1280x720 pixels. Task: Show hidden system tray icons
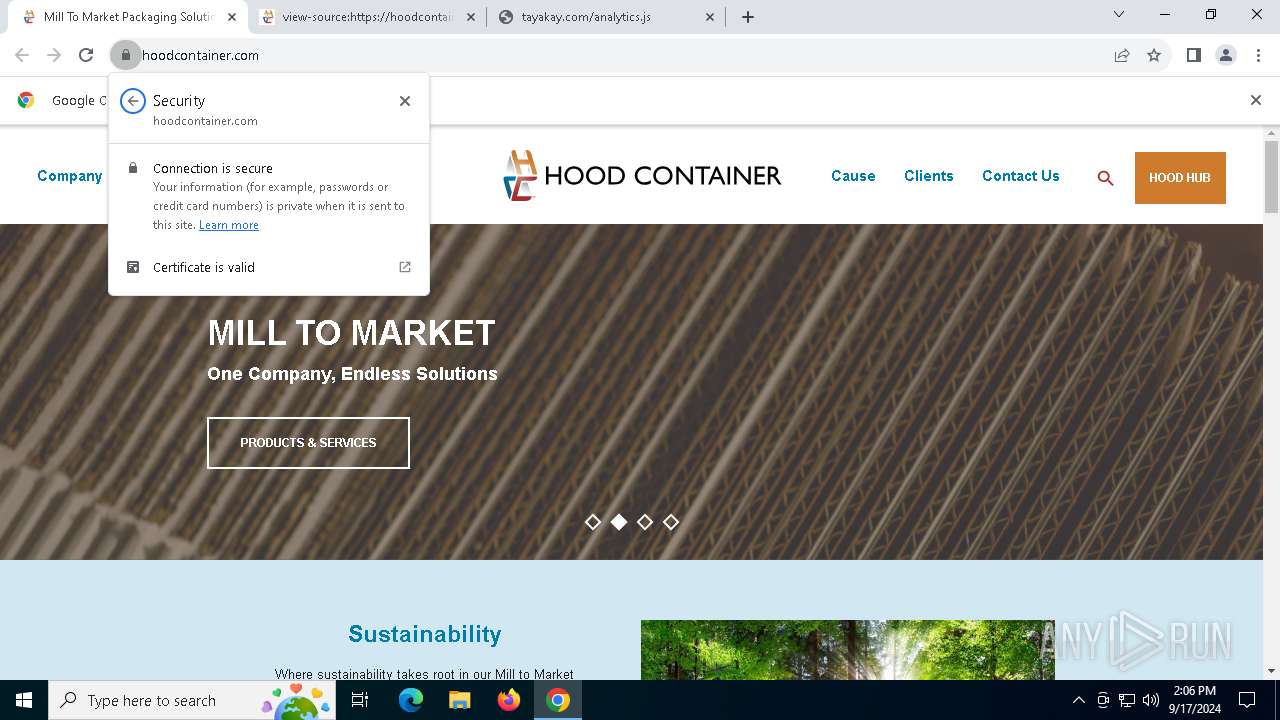pos(1078,700)
